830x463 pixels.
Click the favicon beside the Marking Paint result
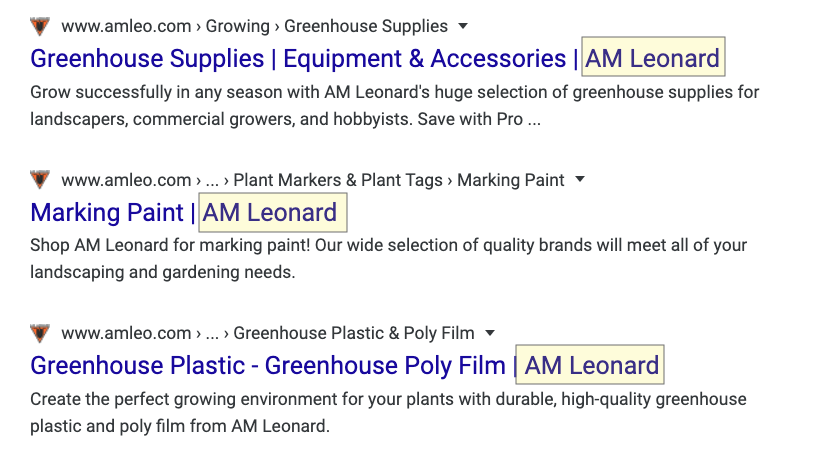coord(40,180)
